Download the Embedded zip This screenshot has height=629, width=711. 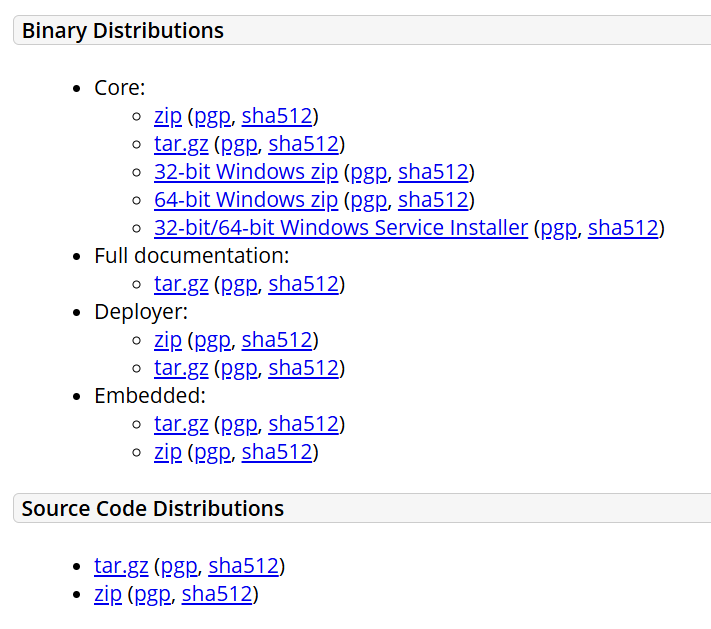[x=168, y=453]
